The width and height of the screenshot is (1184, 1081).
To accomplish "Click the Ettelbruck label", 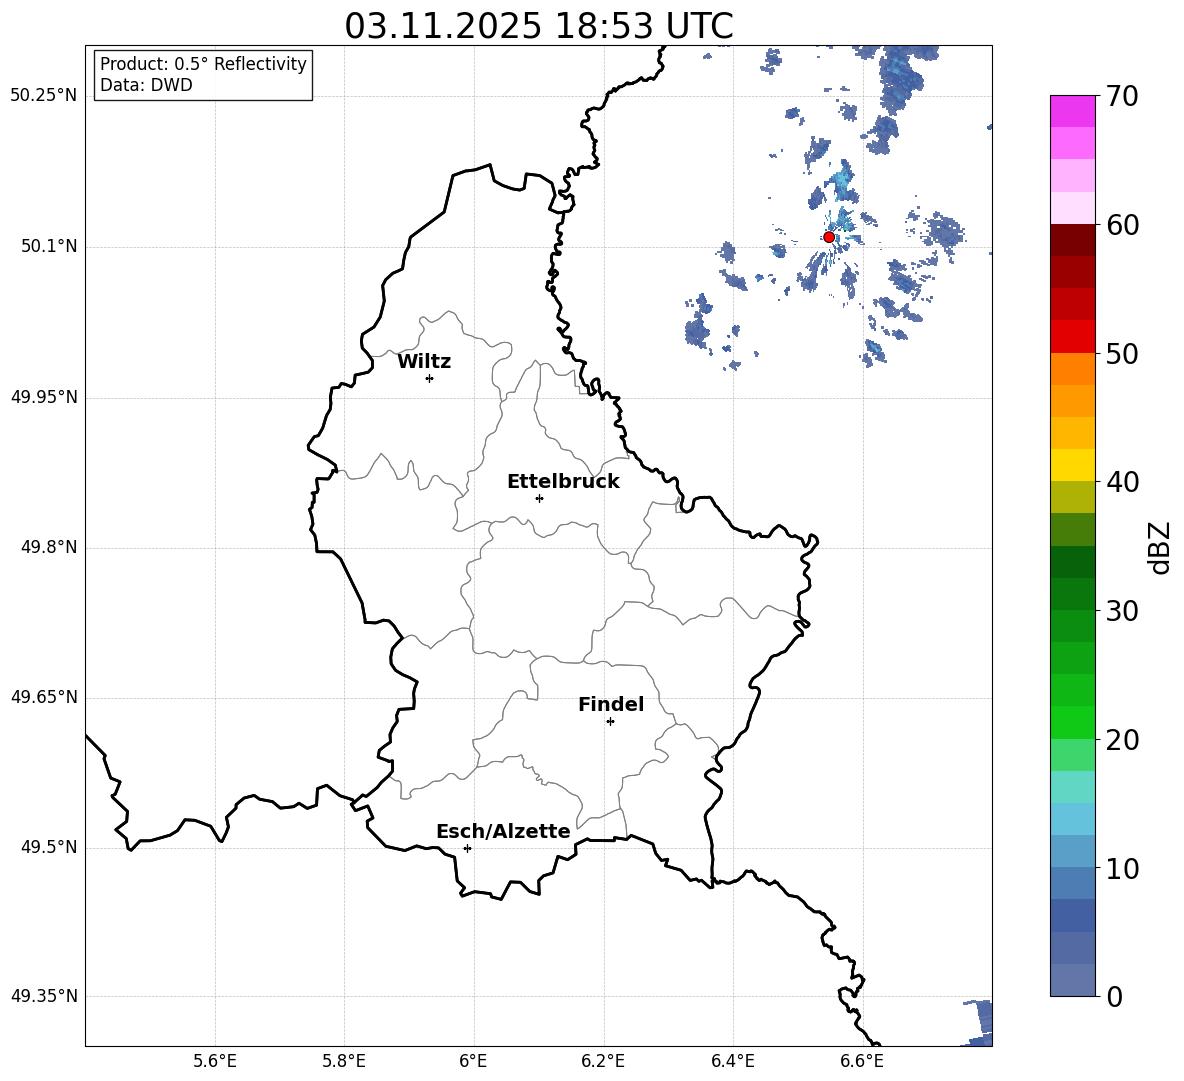I will coord(563,482).
